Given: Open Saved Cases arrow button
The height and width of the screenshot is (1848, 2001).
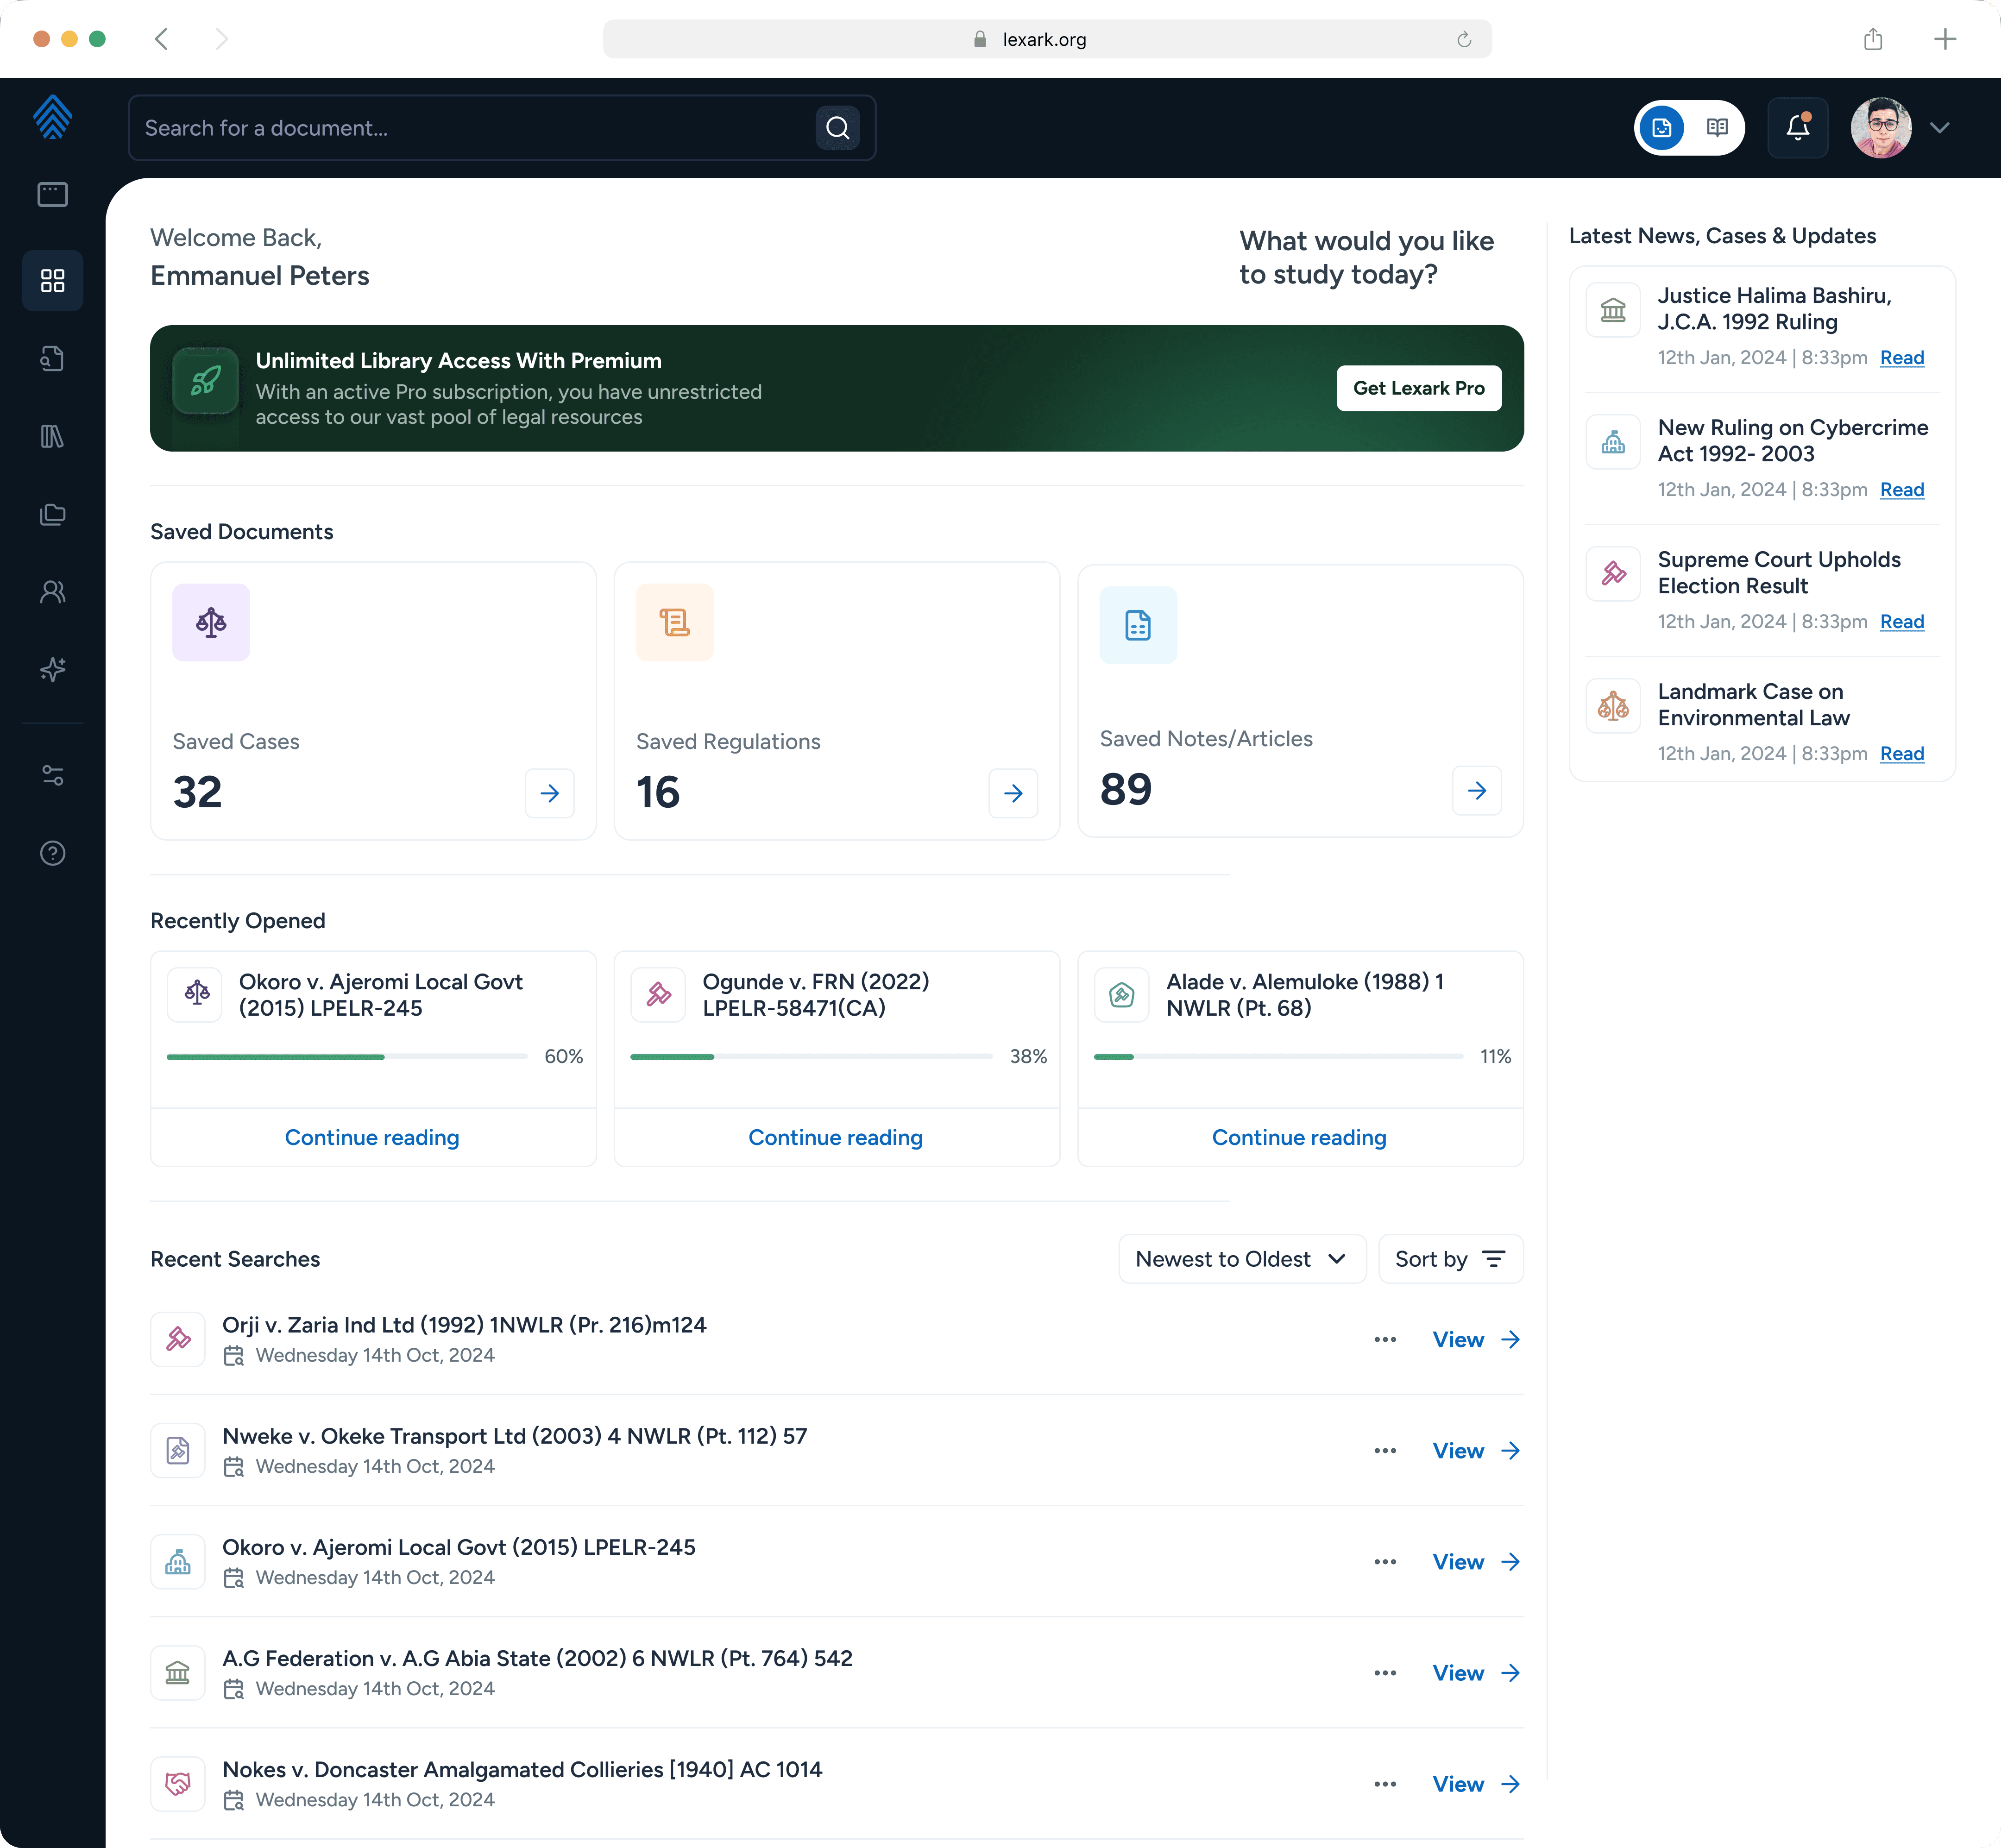Looking at the screenshot, I should [x=549, y=793].
